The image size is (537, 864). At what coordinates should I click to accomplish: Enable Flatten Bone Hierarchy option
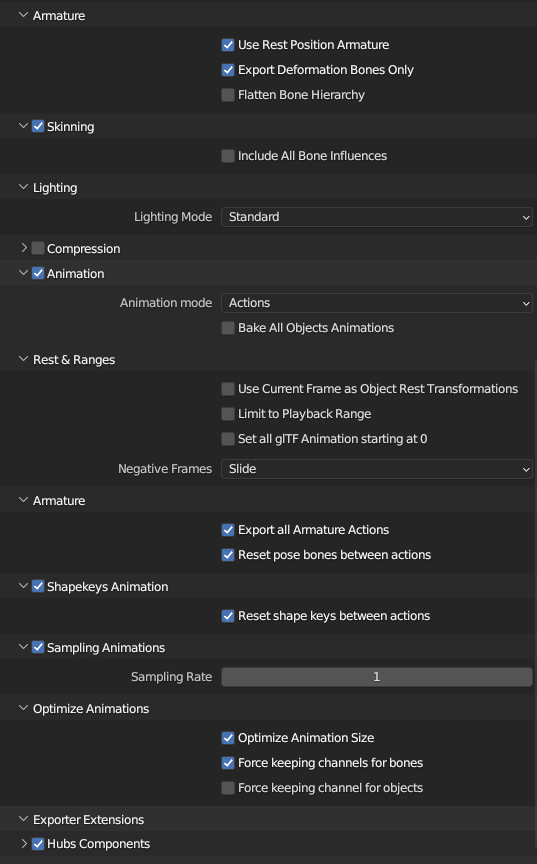pos(228,95)
